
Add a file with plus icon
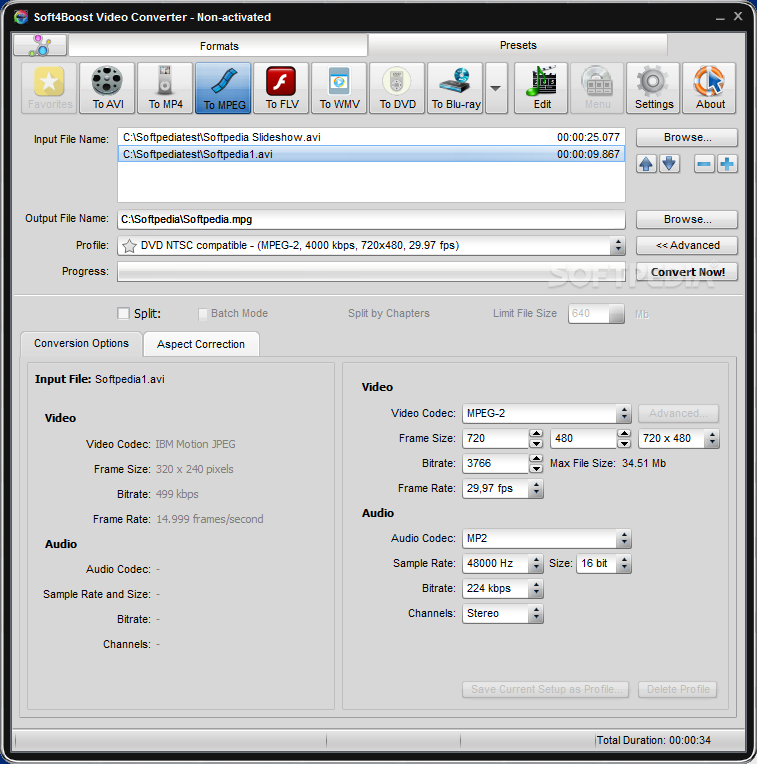tap(727, 164)
